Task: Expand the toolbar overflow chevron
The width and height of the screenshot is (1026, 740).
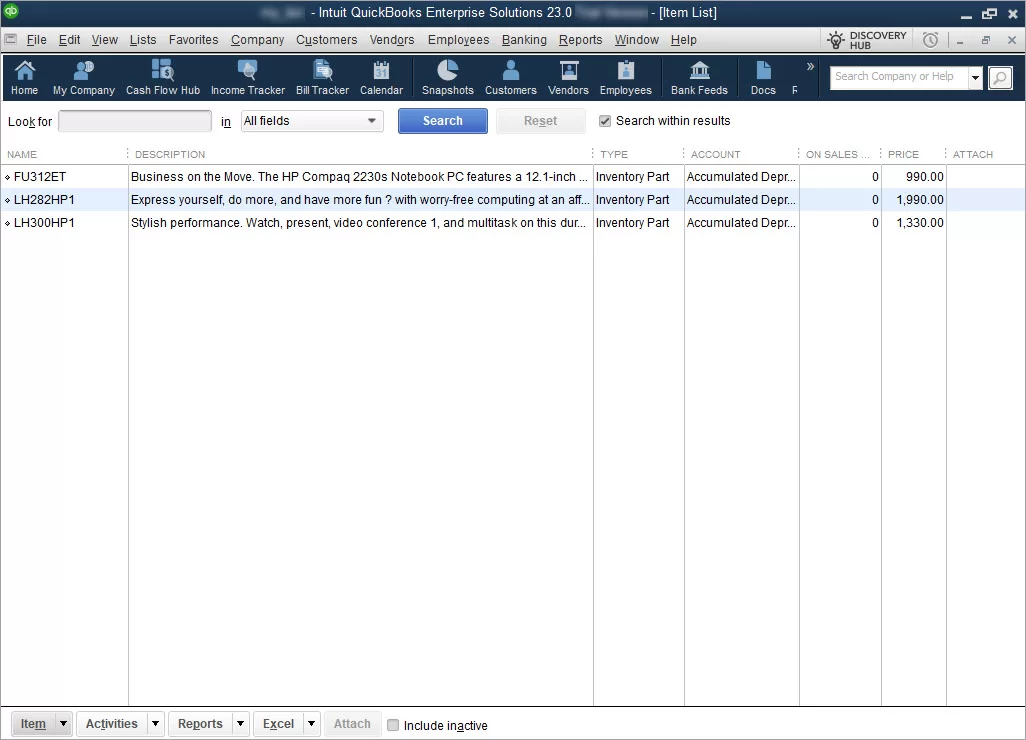Action: [x=810, y=67]
